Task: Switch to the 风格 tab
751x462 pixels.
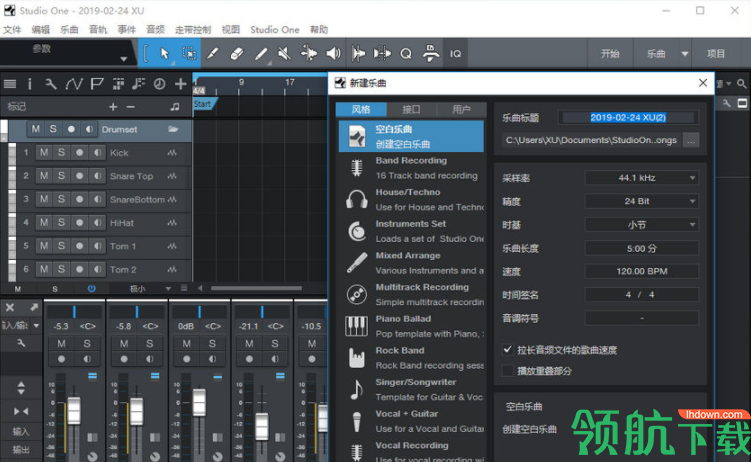Action: [361, 110]
